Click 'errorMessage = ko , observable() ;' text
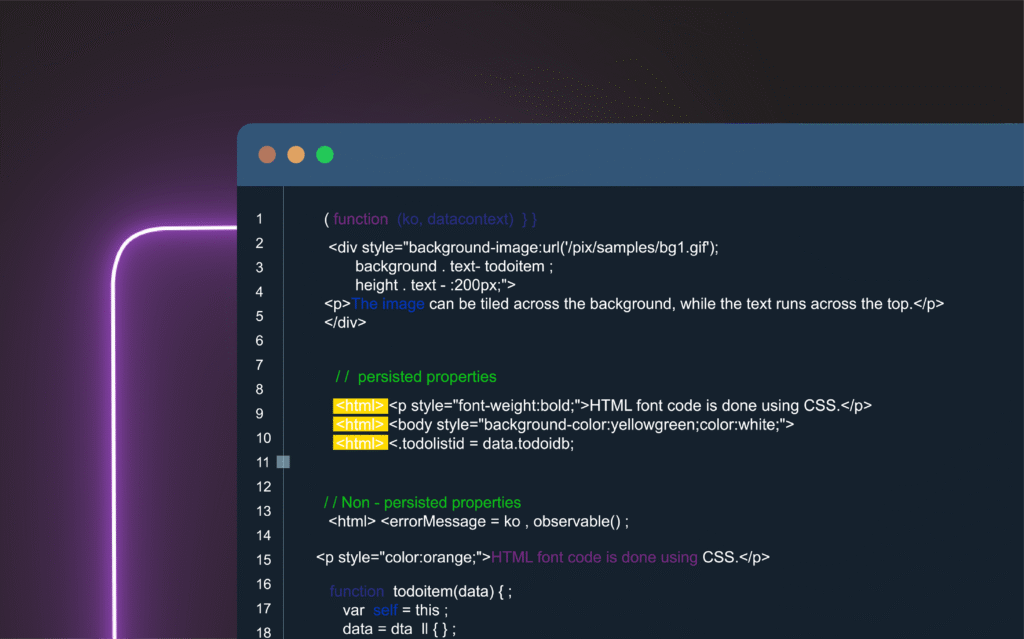This screenshot has height=639, width=1024. 509,521
